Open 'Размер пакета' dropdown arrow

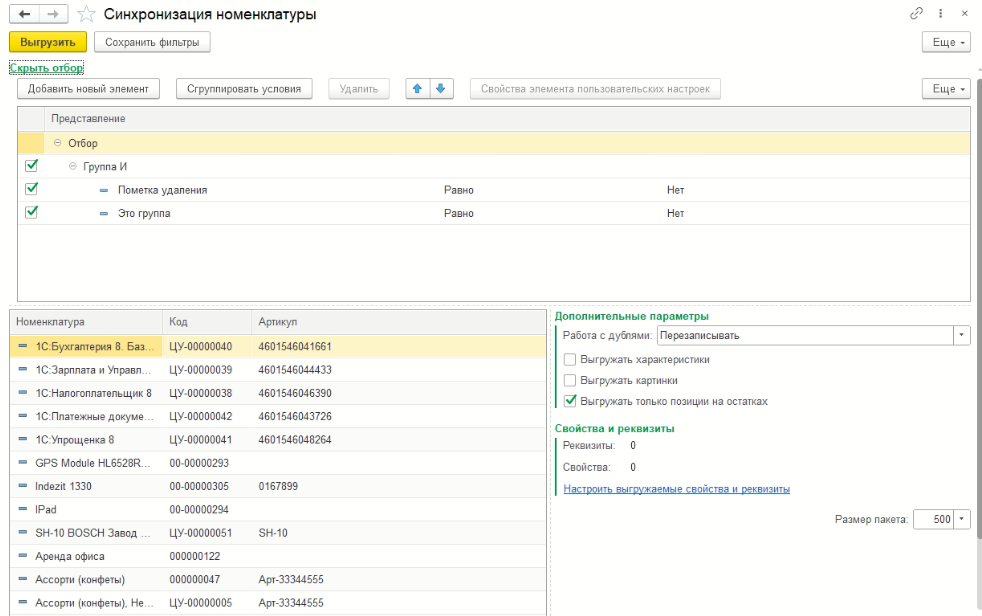coord(963,520)
